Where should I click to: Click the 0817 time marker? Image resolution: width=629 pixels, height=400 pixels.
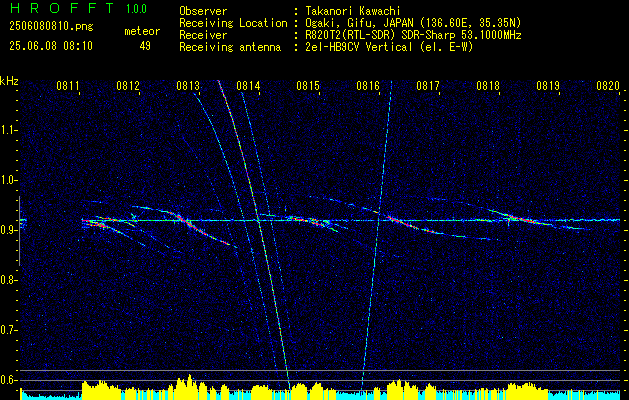pyautogui.click(x=428, y=85)
